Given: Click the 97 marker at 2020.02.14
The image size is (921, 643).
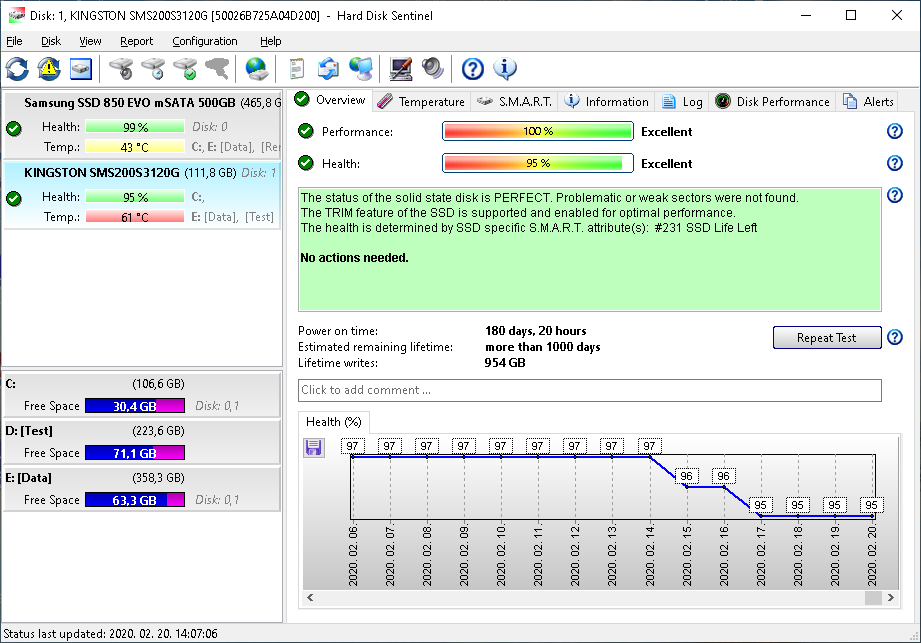Looking at the screenshot, I should [x=649, y=446].
